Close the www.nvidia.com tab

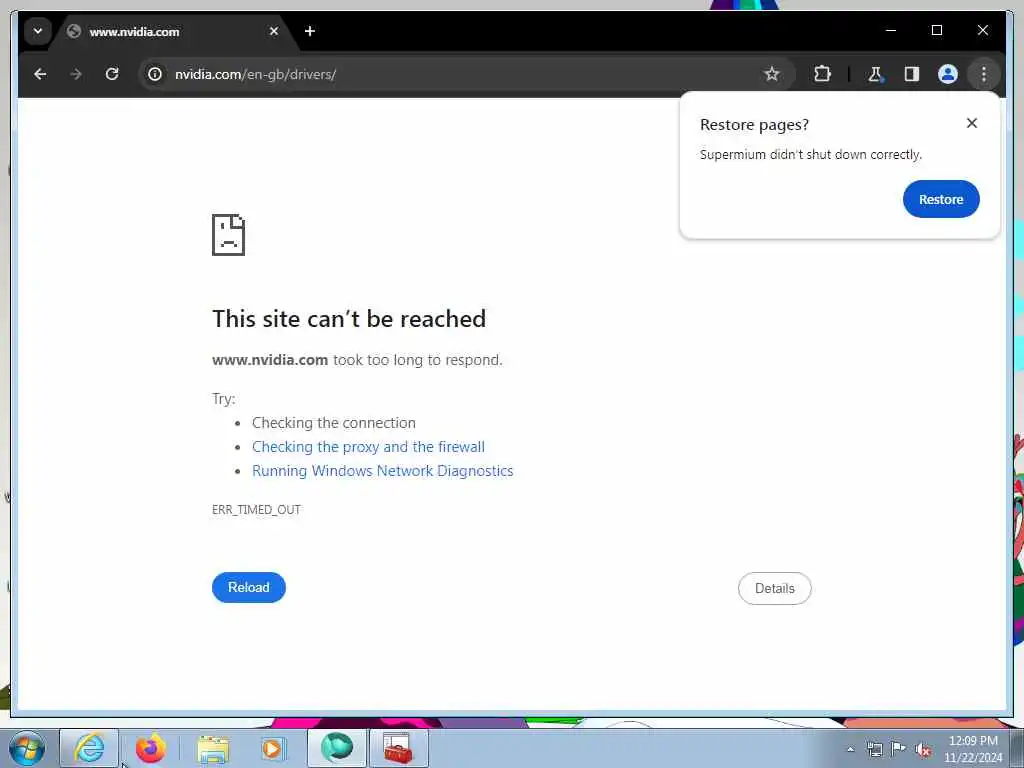coord(274,31)
